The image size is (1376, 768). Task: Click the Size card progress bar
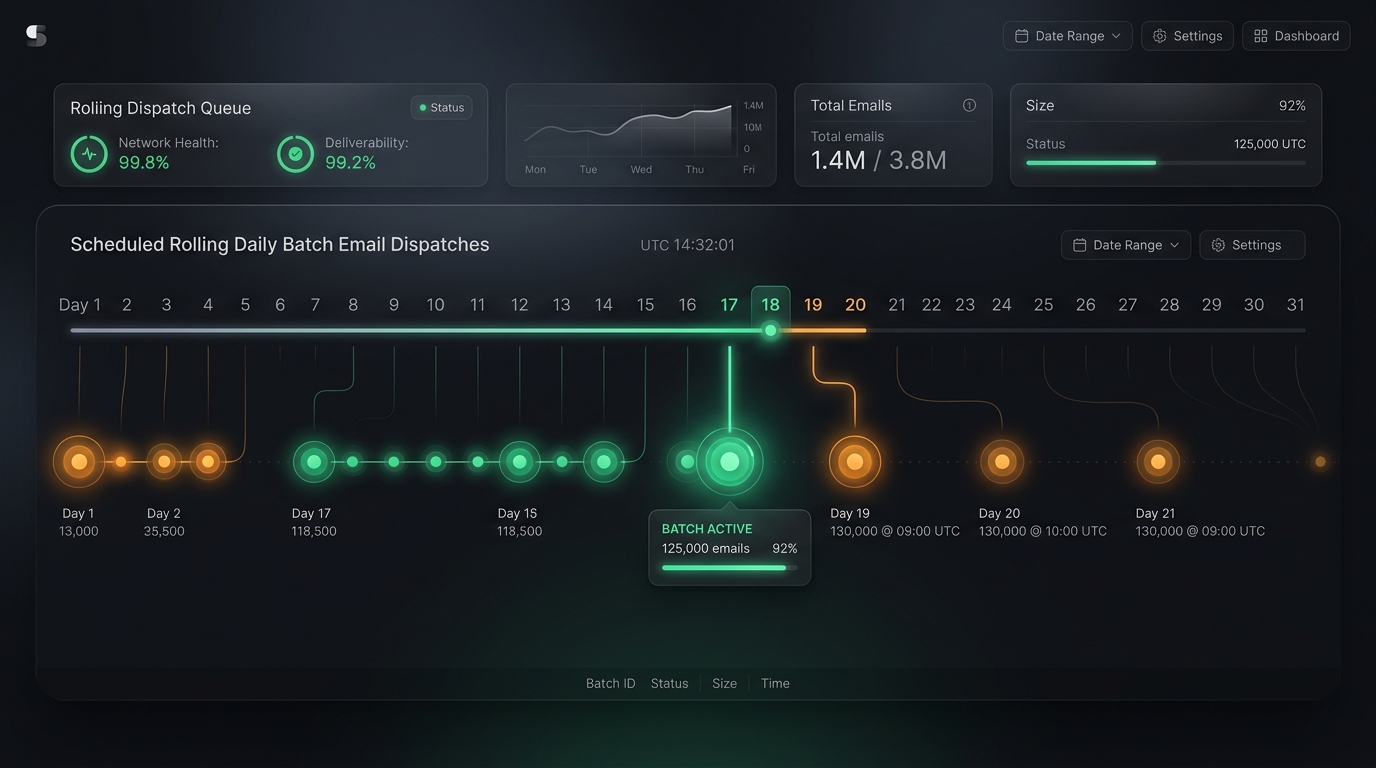pos(1166,163)
